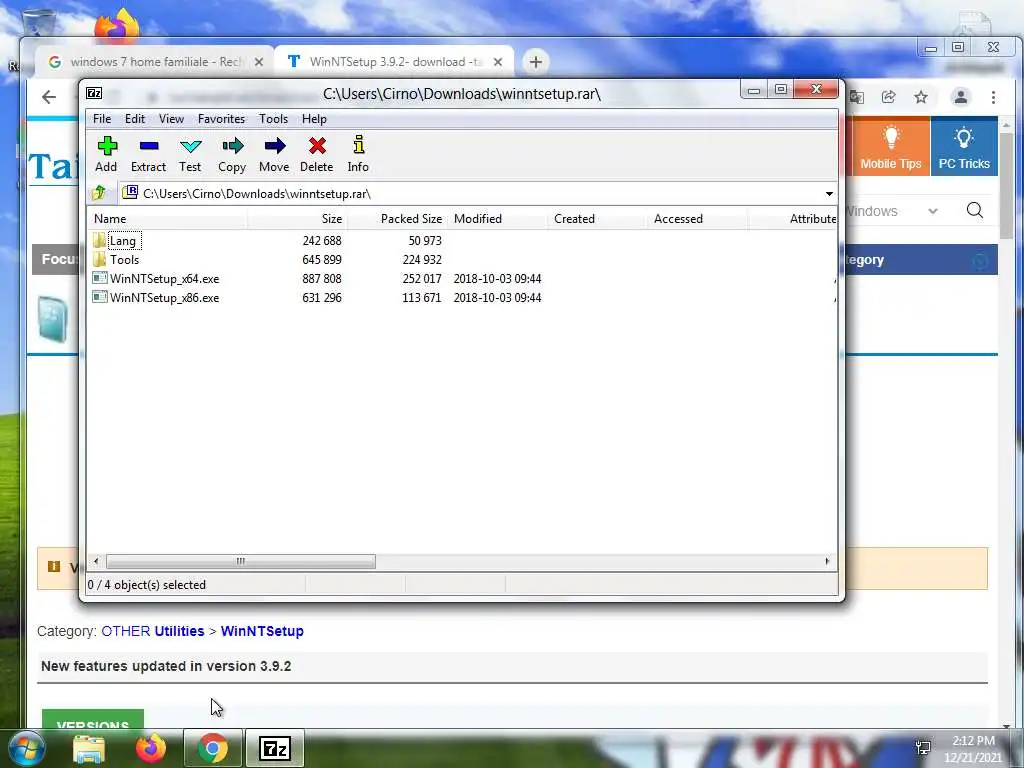Screen dimensions: 1024x768
Task: Click the network tray icon
Action: click(923, 748)
